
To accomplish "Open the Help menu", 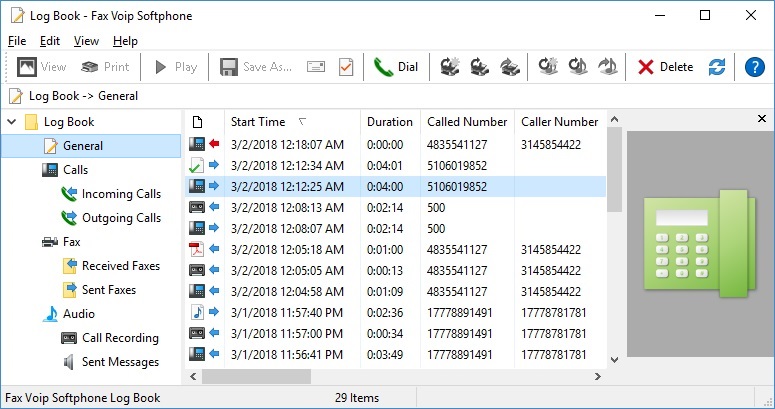I will 125,41.
